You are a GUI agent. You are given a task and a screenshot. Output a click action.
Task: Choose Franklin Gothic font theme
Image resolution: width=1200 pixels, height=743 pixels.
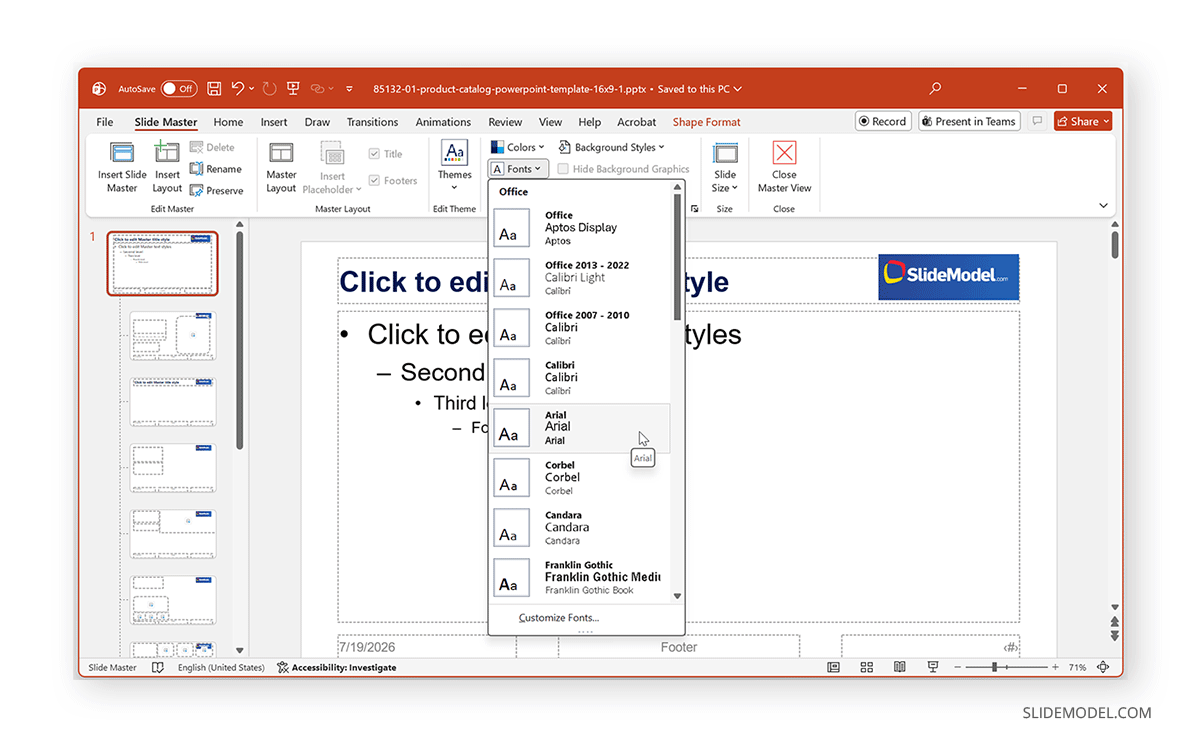point(580,578)
